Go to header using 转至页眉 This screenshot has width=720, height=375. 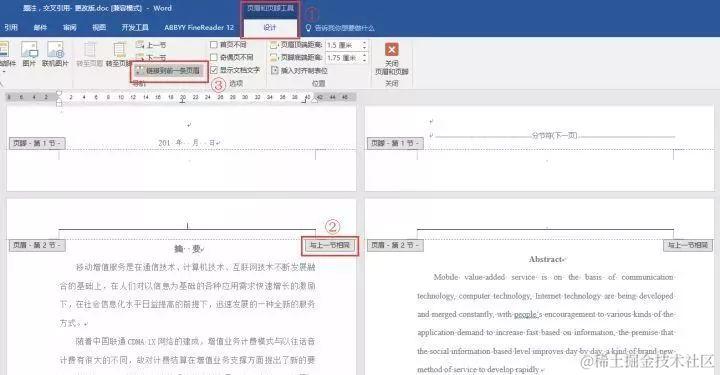coord(90,54)
